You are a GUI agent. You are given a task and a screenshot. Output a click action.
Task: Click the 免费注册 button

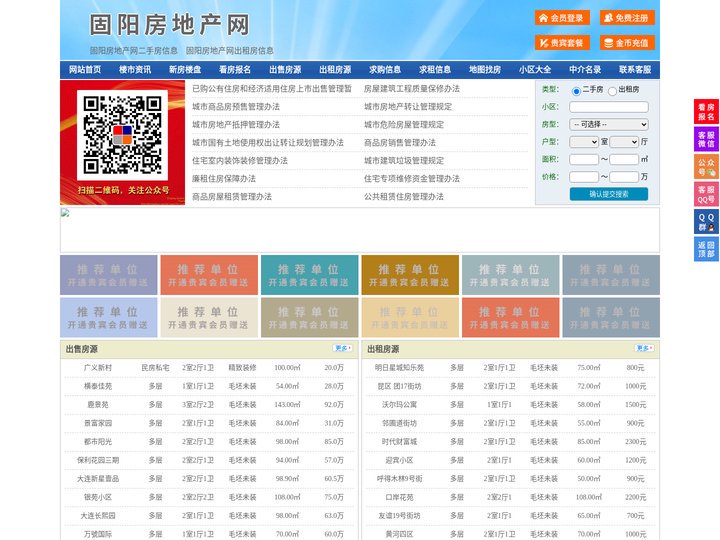(627, 18)
